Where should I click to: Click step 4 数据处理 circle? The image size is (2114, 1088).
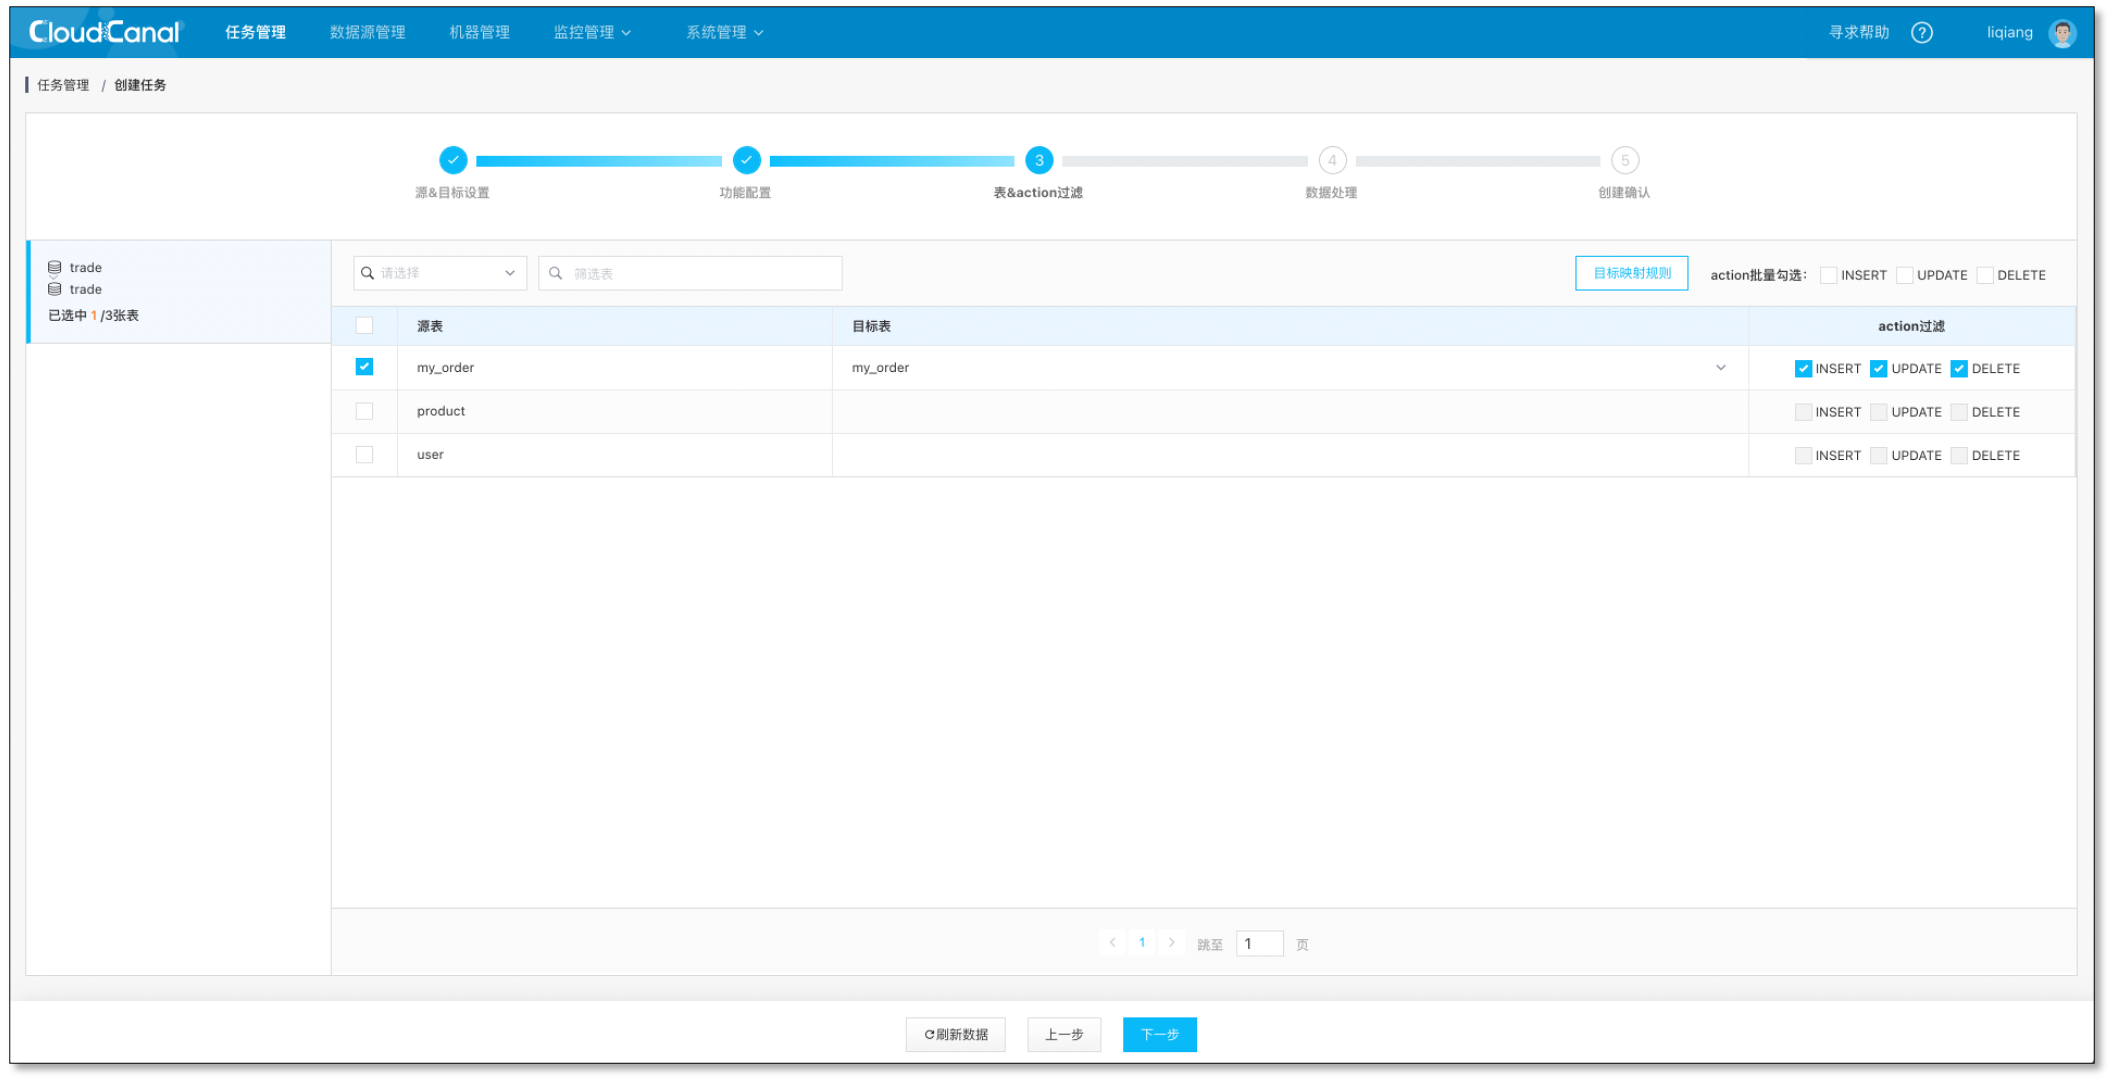point(1331,160)
